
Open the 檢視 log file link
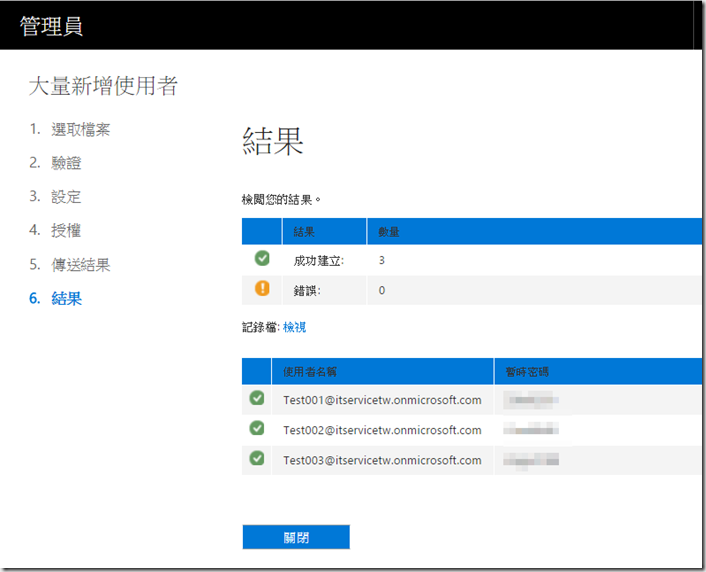coord(294,327)
